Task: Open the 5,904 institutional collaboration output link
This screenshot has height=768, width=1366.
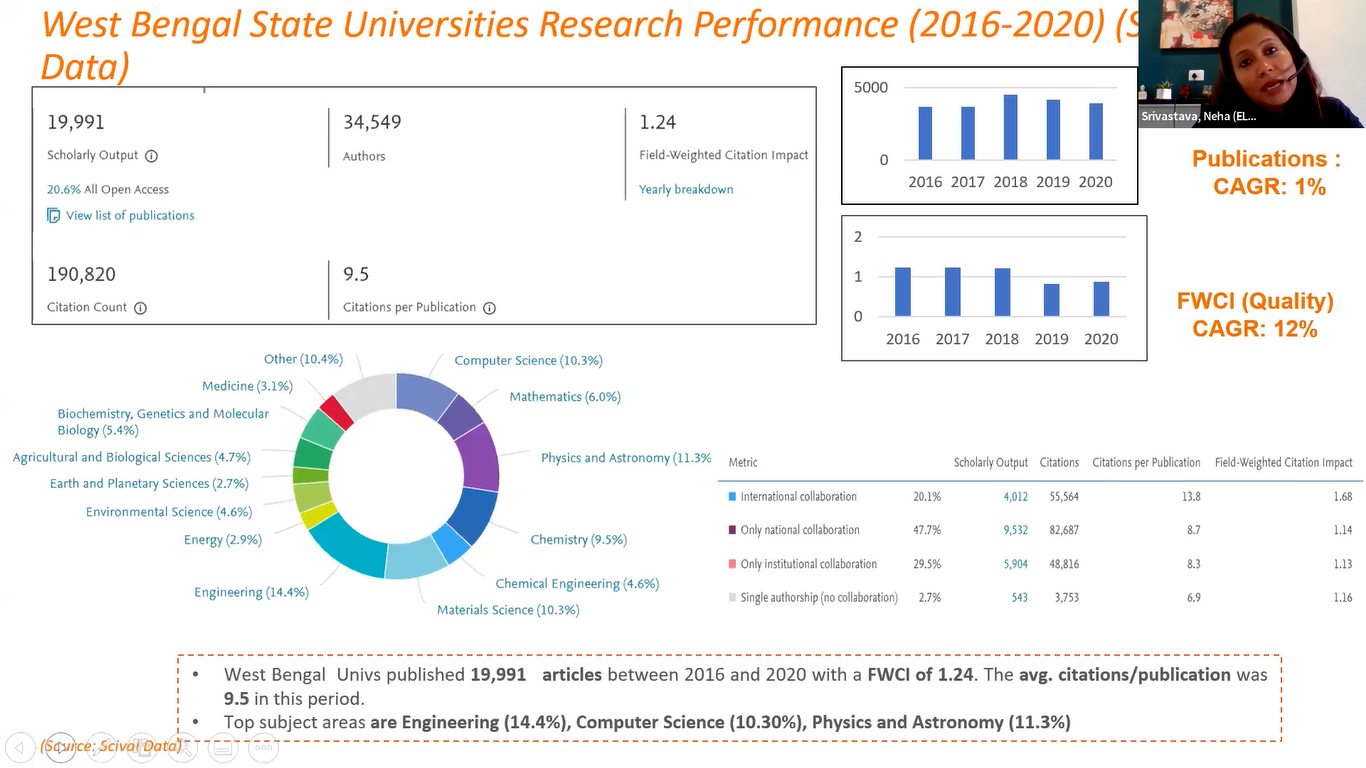Action: 1016,564
